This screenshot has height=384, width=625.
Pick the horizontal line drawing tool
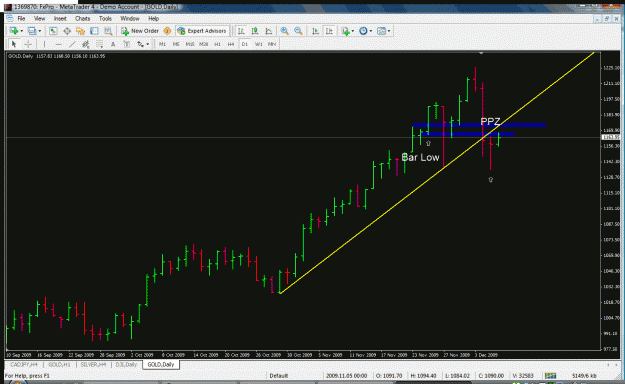tap(58, 44)
